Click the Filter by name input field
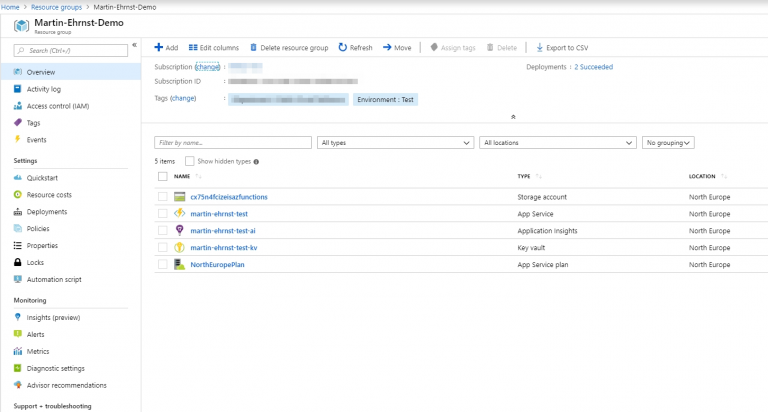The width and height of the screenshot is (768, 412). pyautogui.click(x=233, y=143)
